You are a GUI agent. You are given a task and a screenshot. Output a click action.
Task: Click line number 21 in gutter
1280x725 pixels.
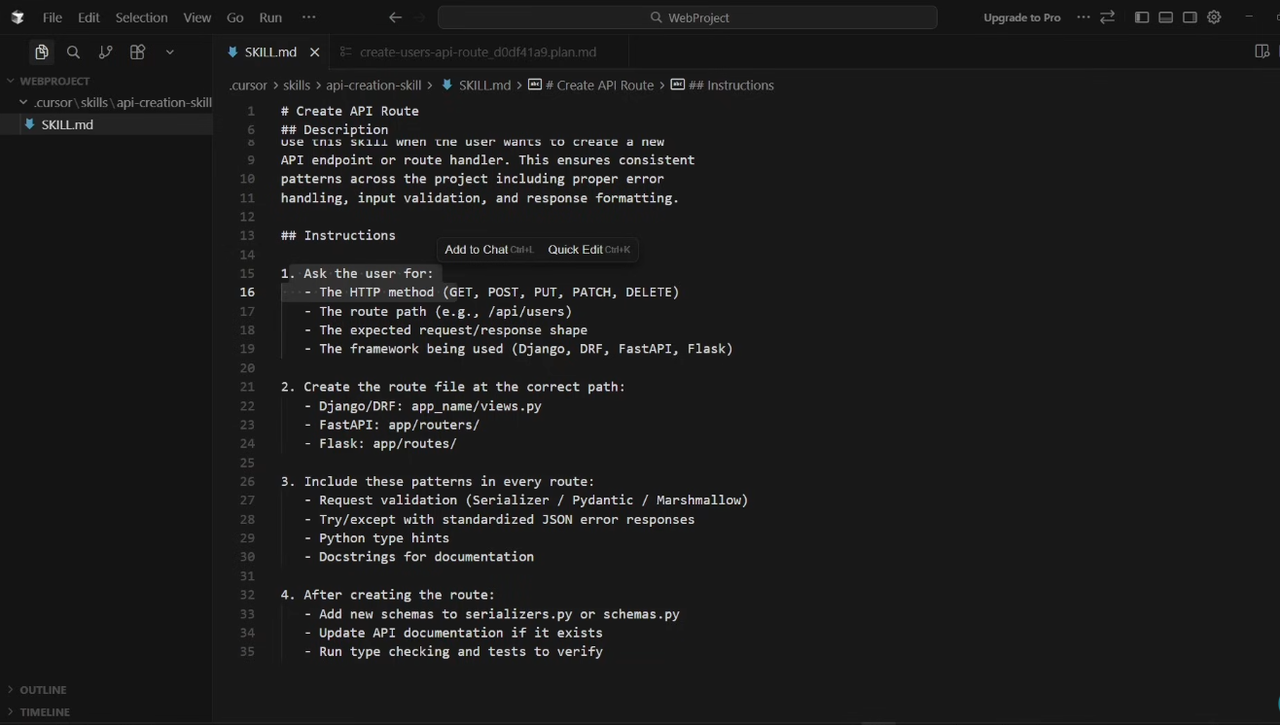[x=247, y=387]
